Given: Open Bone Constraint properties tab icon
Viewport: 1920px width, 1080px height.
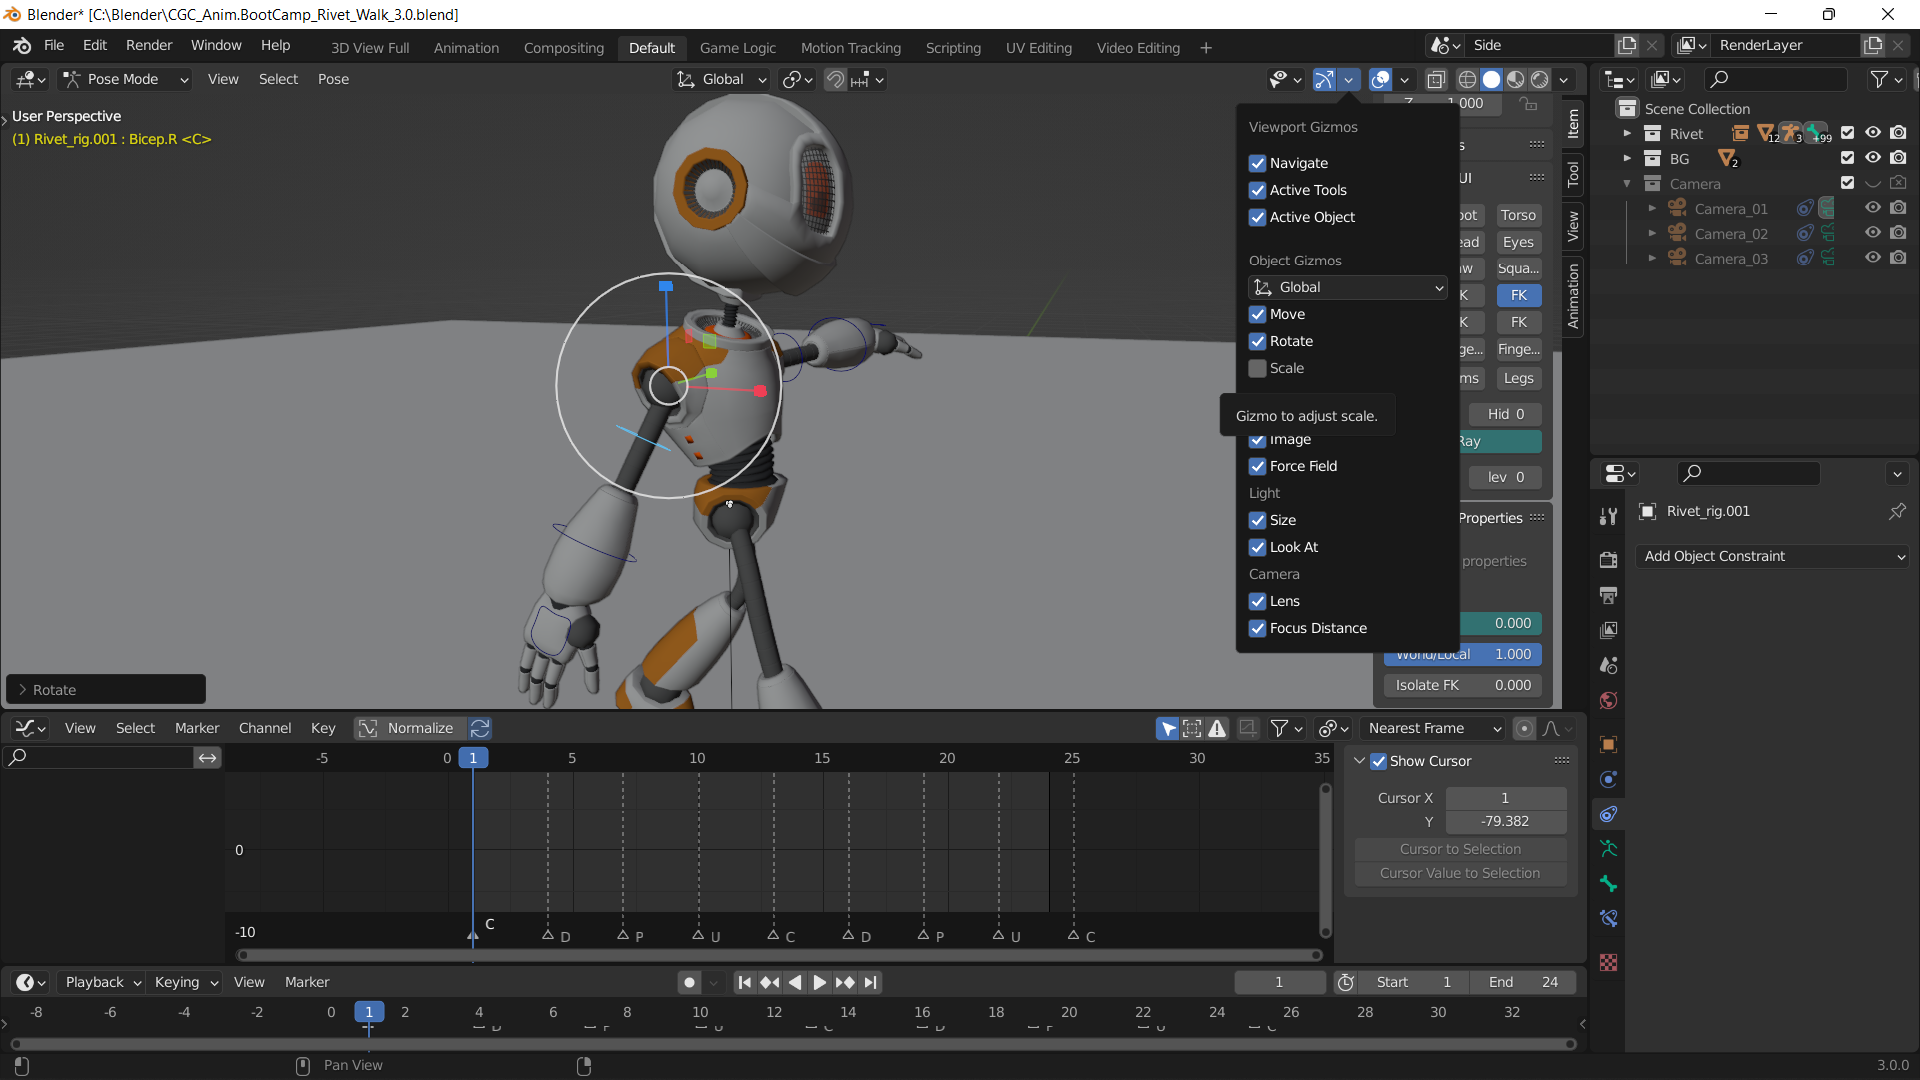Looking at the screenshot, I should pyautogui.click(x=1608, y=918).
